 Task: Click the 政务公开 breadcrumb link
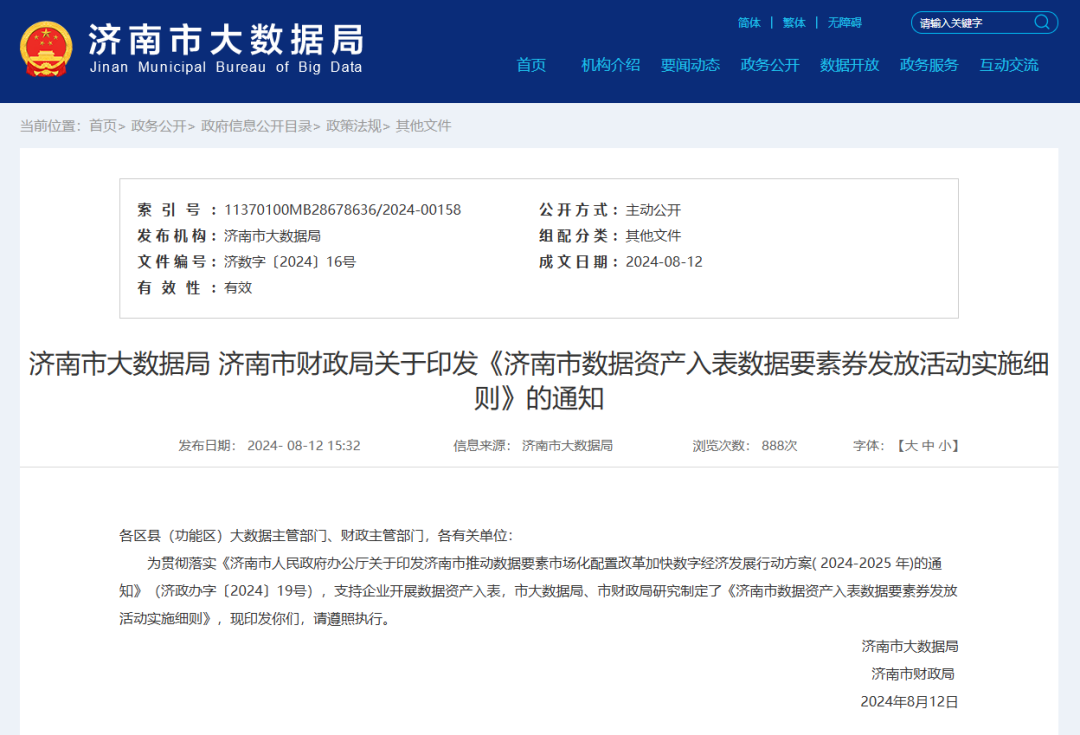(x=152, y=126)
